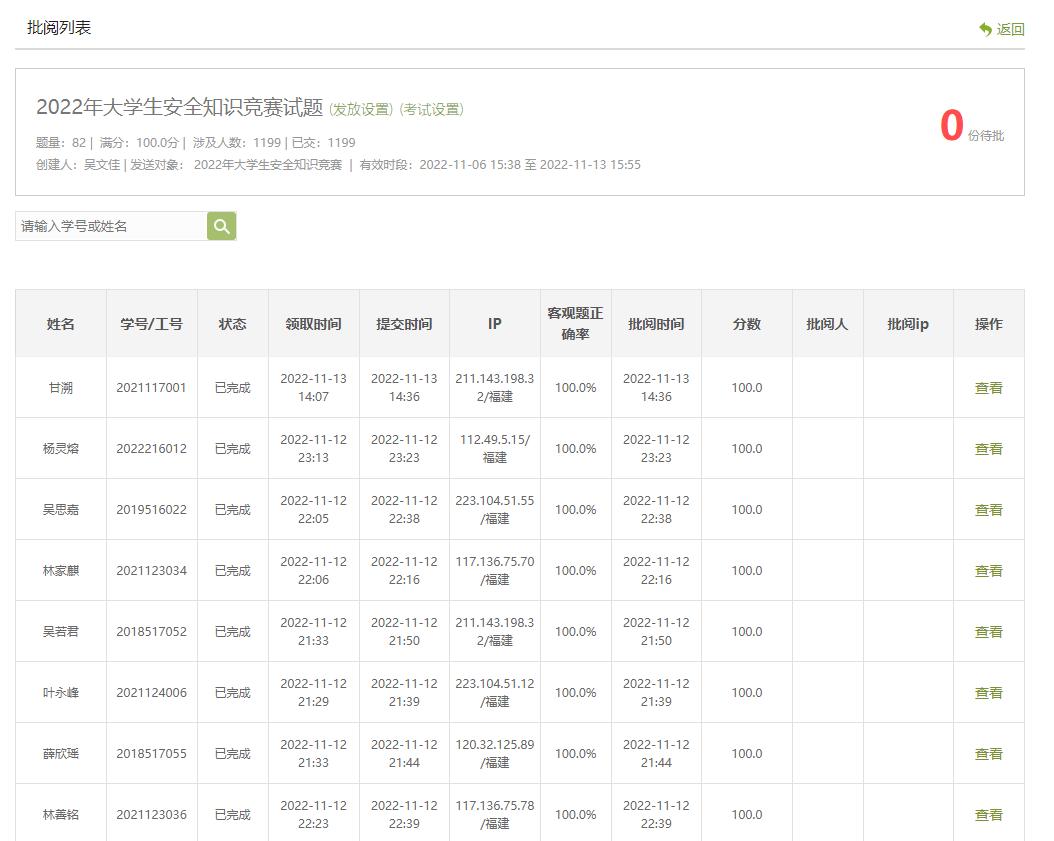Click the 客观题正确率 column header
Screen dimensions: 1054x841
click(575, 324)
